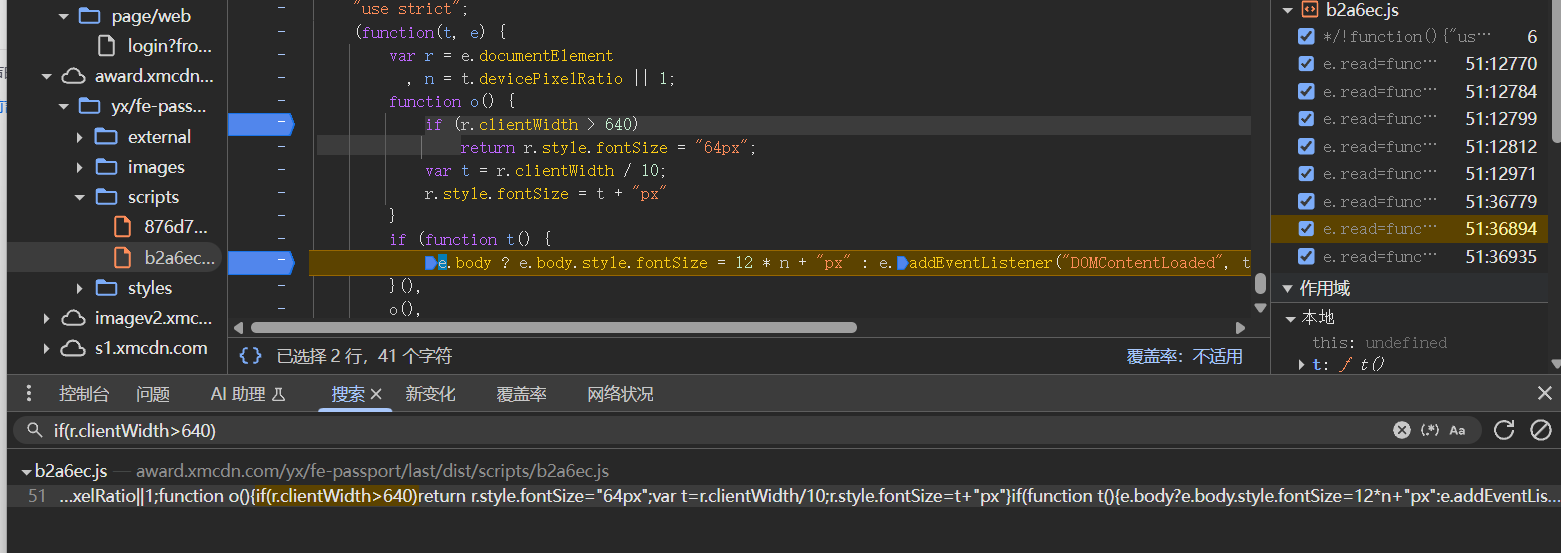Click the yx/fe-pass folder icon
The image size is (1561, 553).
(x=90, y=106)
